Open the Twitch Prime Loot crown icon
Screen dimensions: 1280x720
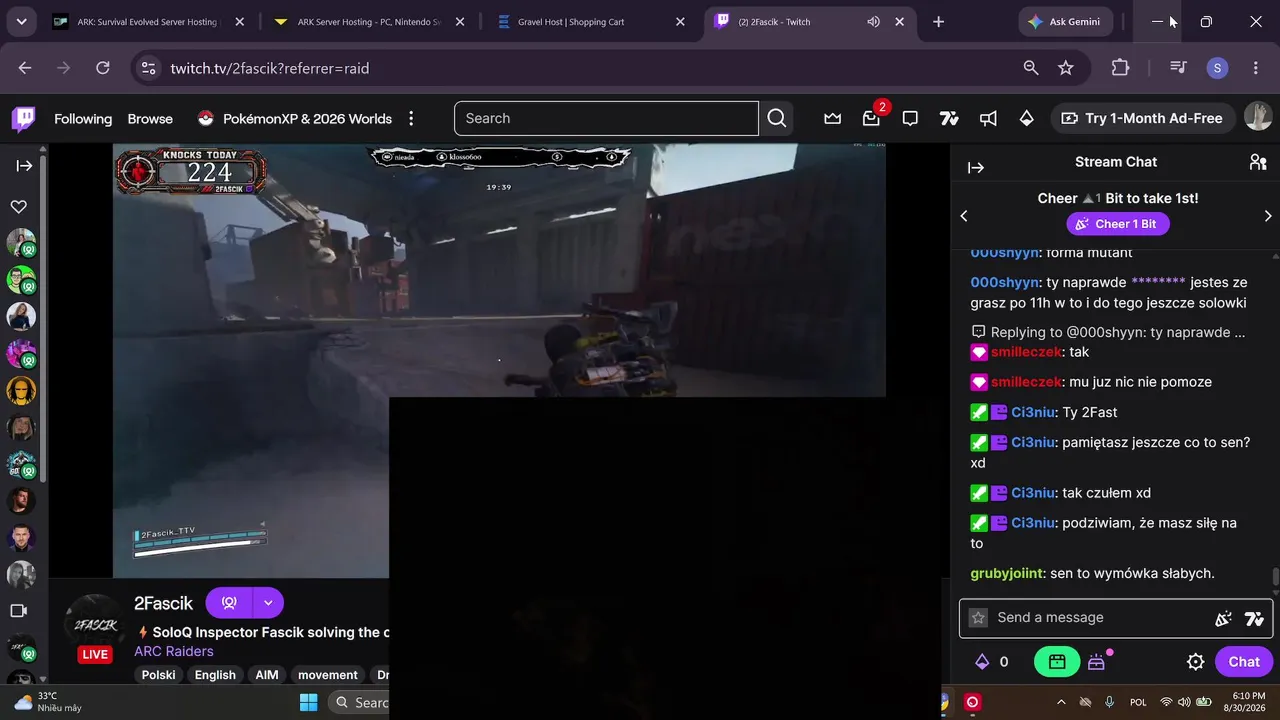[x=832, y=119]
